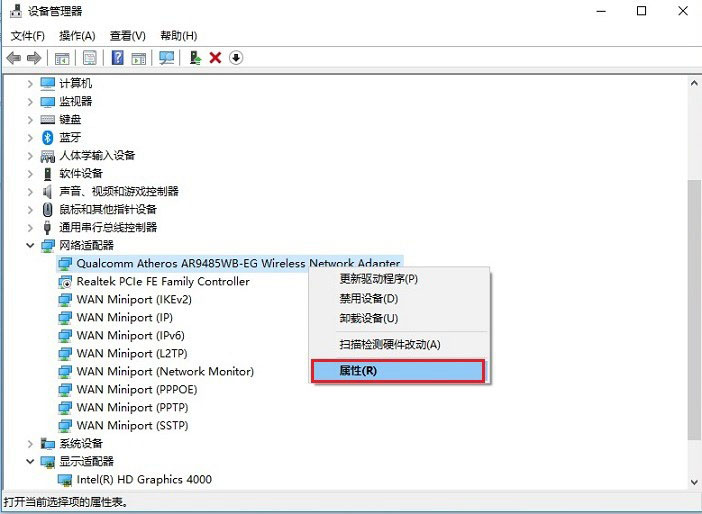This screenshot has width=702, height=514.
Task: Open the 操作(A) menu
Action: click(x=77, y=36)
